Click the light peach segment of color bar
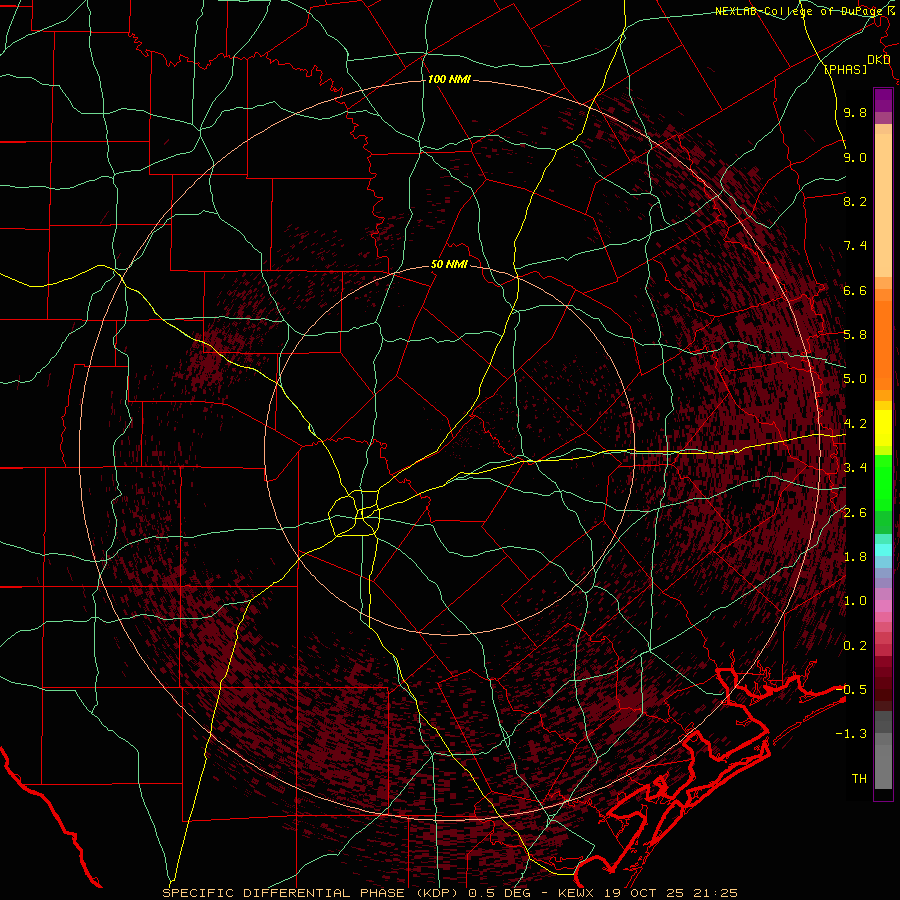The width and height of the screenshot is (900, 900). [x=883, y=207]
